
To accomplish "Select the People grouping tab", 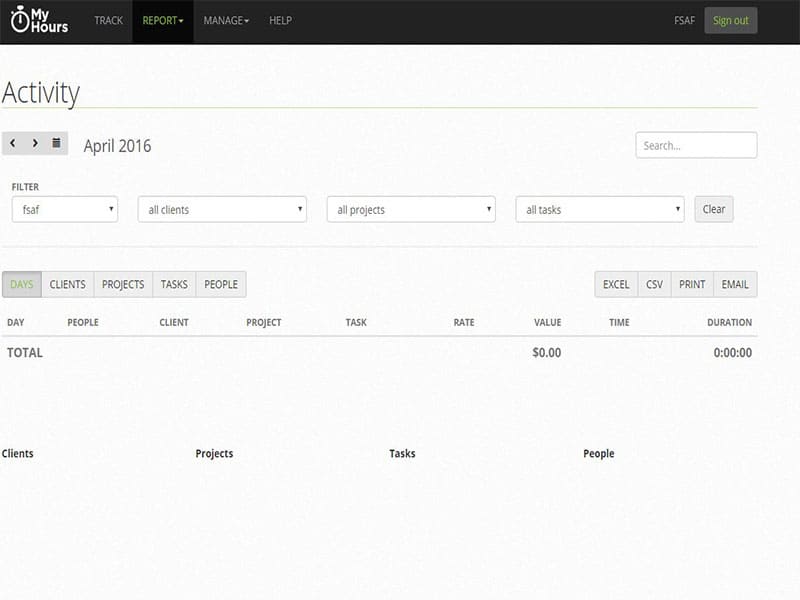I will [x=221, y=285].
